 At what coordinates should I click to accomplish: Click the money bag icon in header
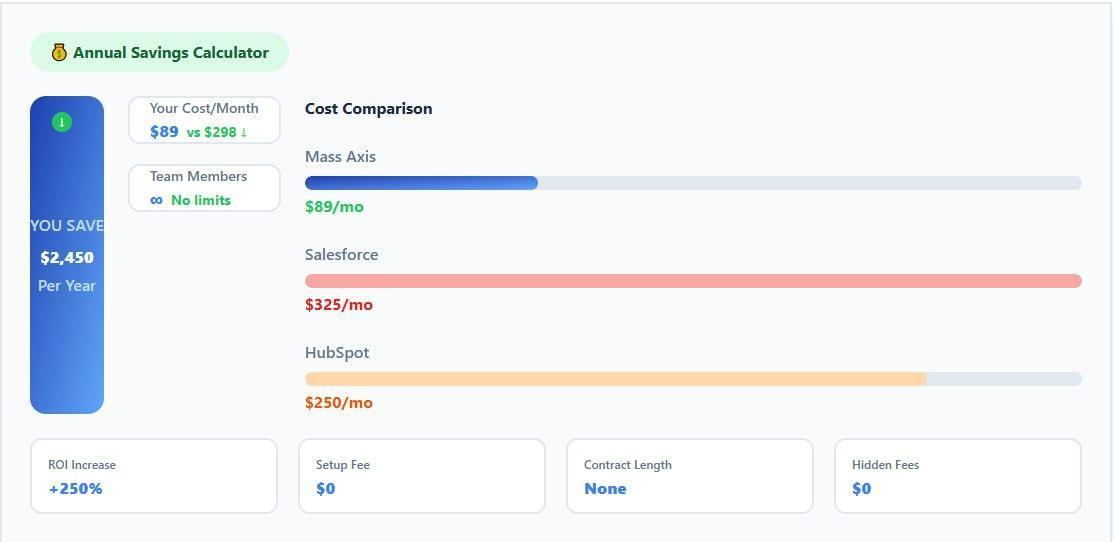(59, 52)
